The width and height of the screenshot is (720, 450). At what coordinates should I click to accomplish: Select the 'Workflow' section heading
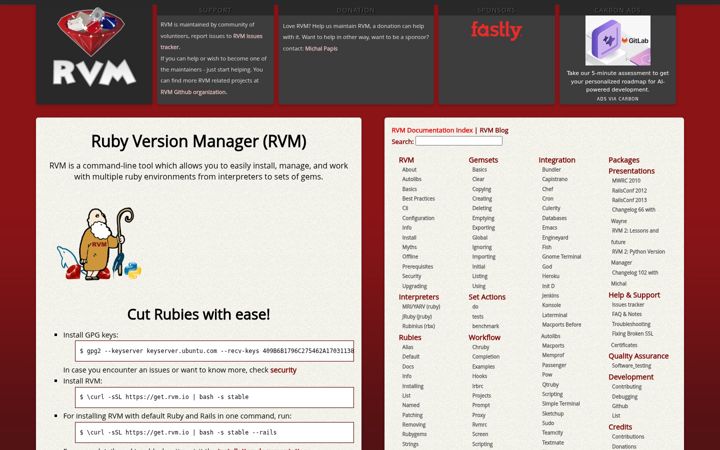(x=484, y=338)
